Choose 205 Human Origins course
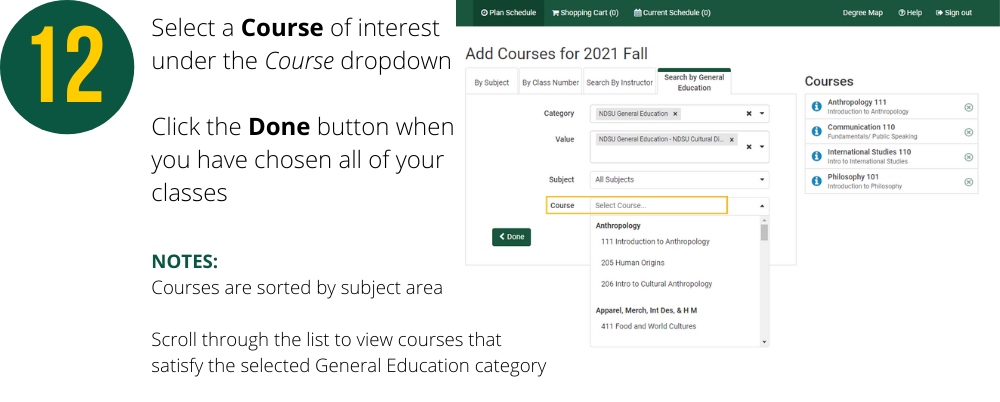 633,263
